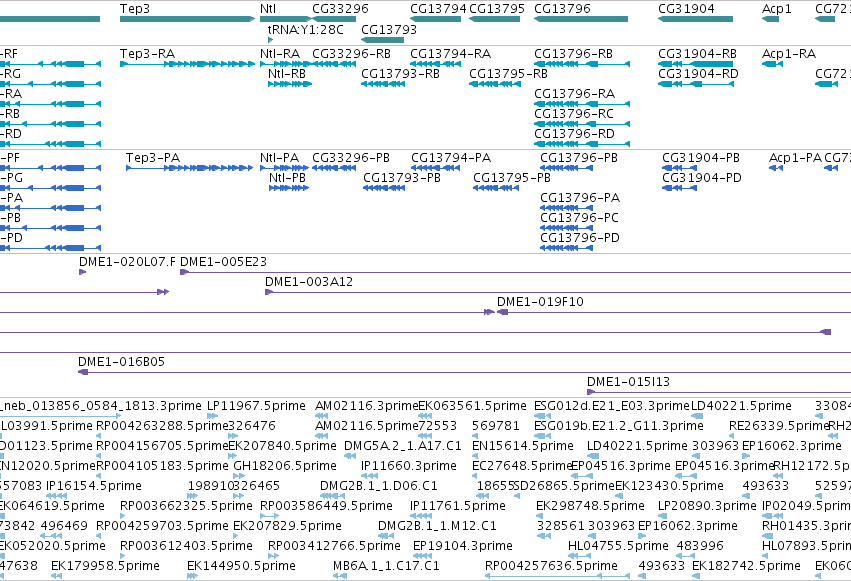The image size is (851, 581).
Task: Select the CG31904-PD protein feature
Action: click(679, 188)
